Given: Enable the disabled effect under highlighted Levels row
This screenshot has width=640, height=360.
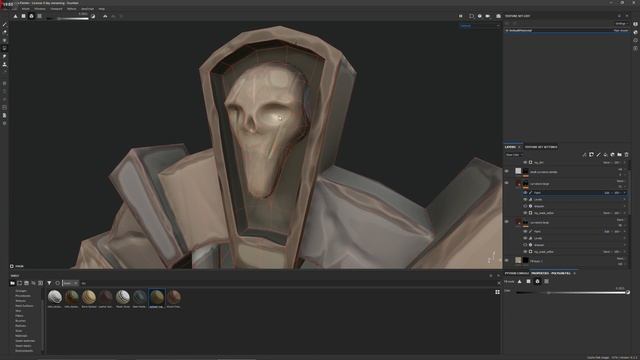Looking at the screenshot, I should [525, 206].
